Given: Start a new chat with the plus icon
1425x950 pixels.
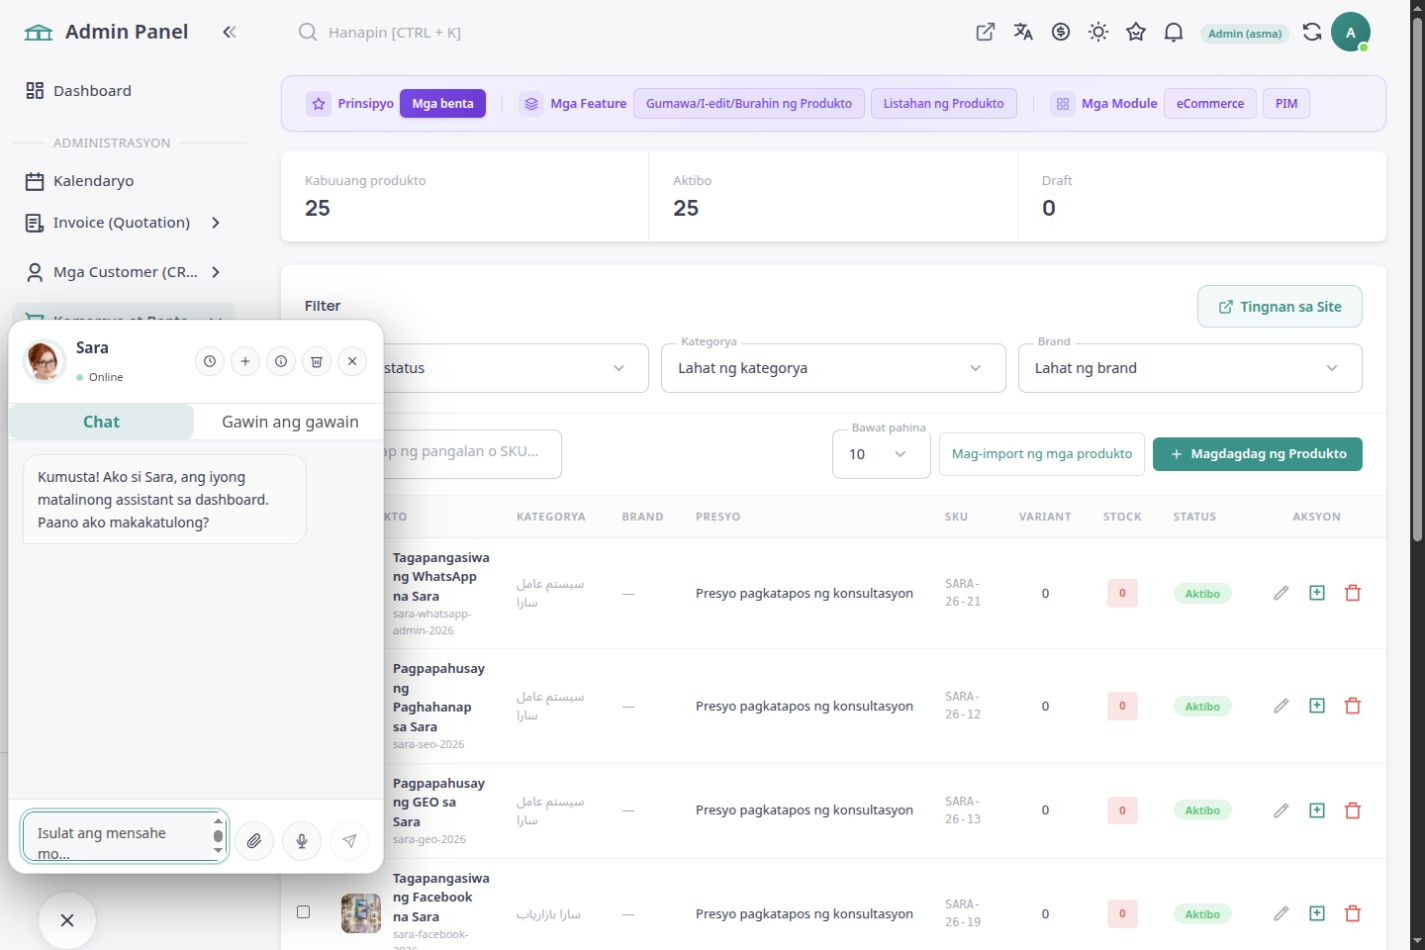Looking at the screenshot, I should 245,361.
